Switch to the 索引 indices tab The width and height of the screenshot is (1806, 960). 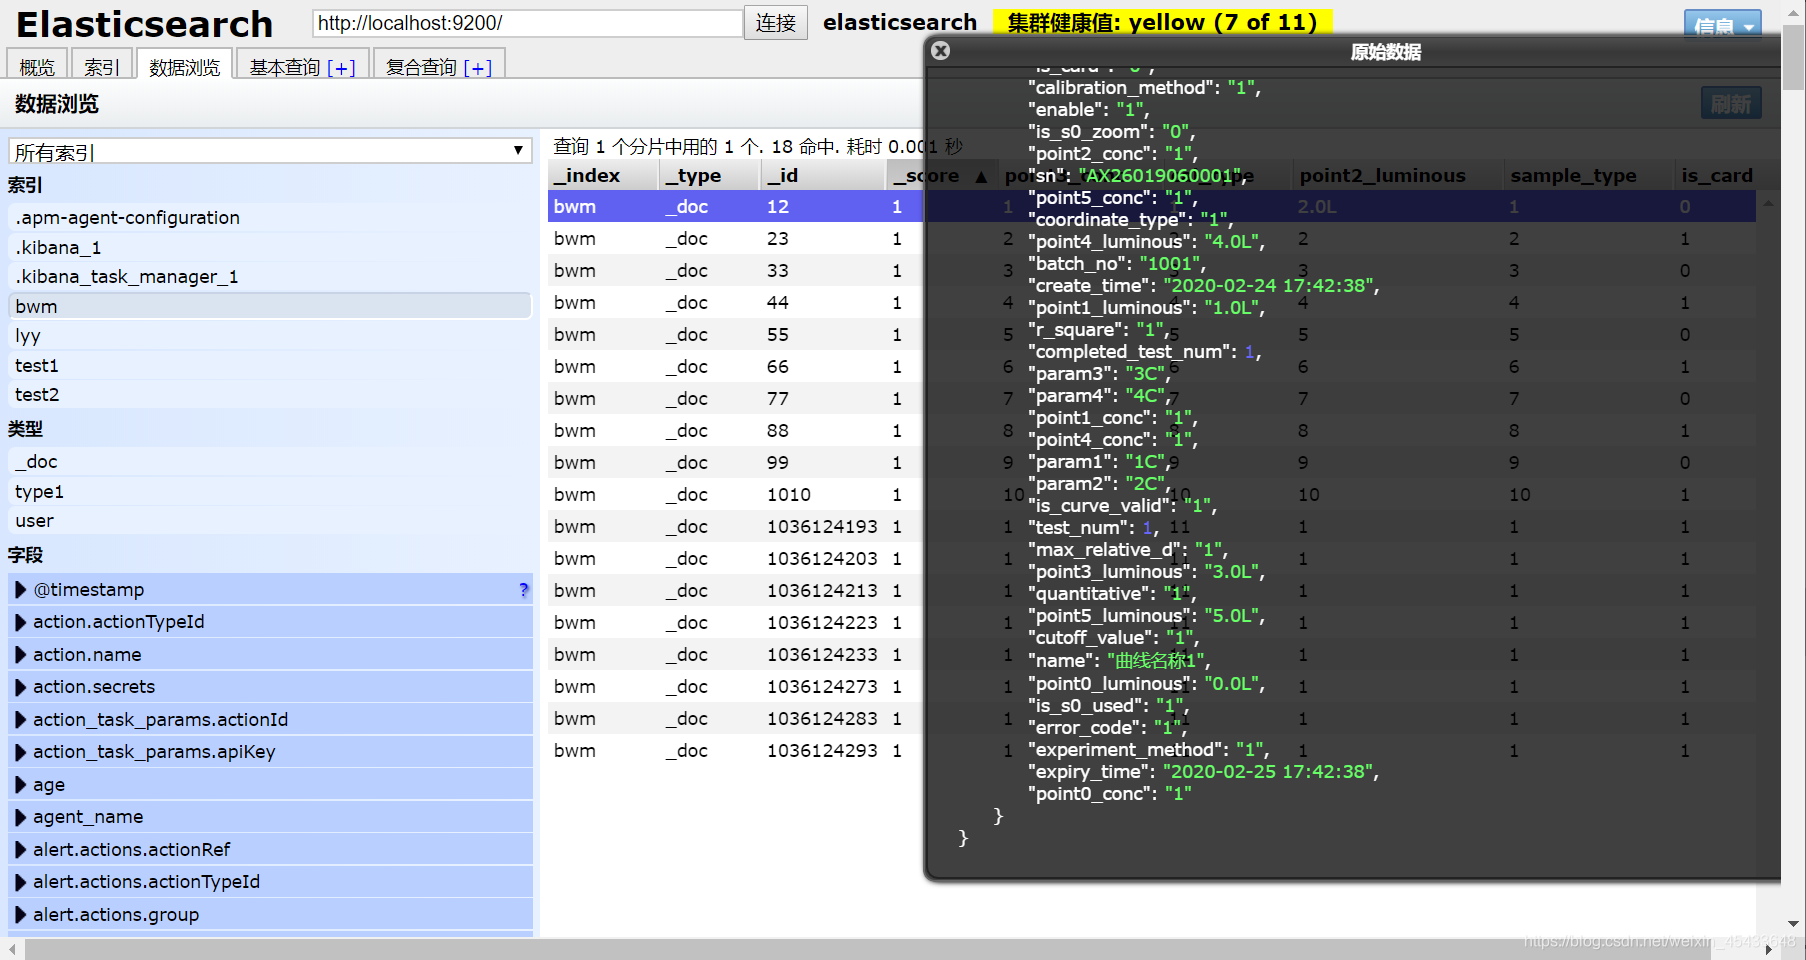(101, 66)
